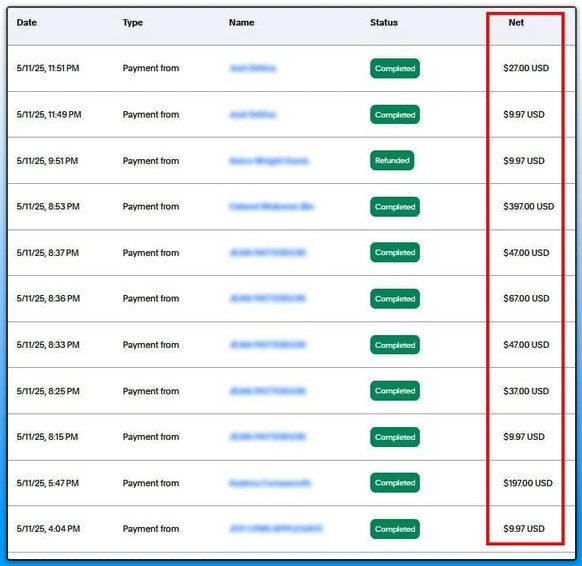Screen dimensions: 582x566
Task: Click $9.97 USD in the refunded 9:51 PM row
Action: tap(524, 161)
